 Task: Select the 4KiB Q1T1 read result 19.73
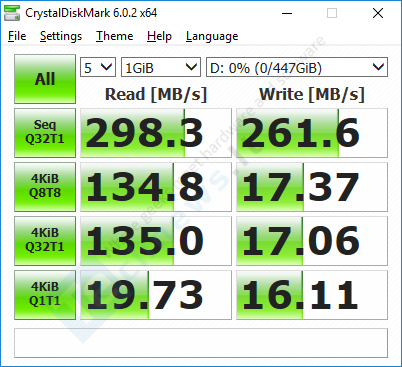pyautogui.click(x=156, y=295)
